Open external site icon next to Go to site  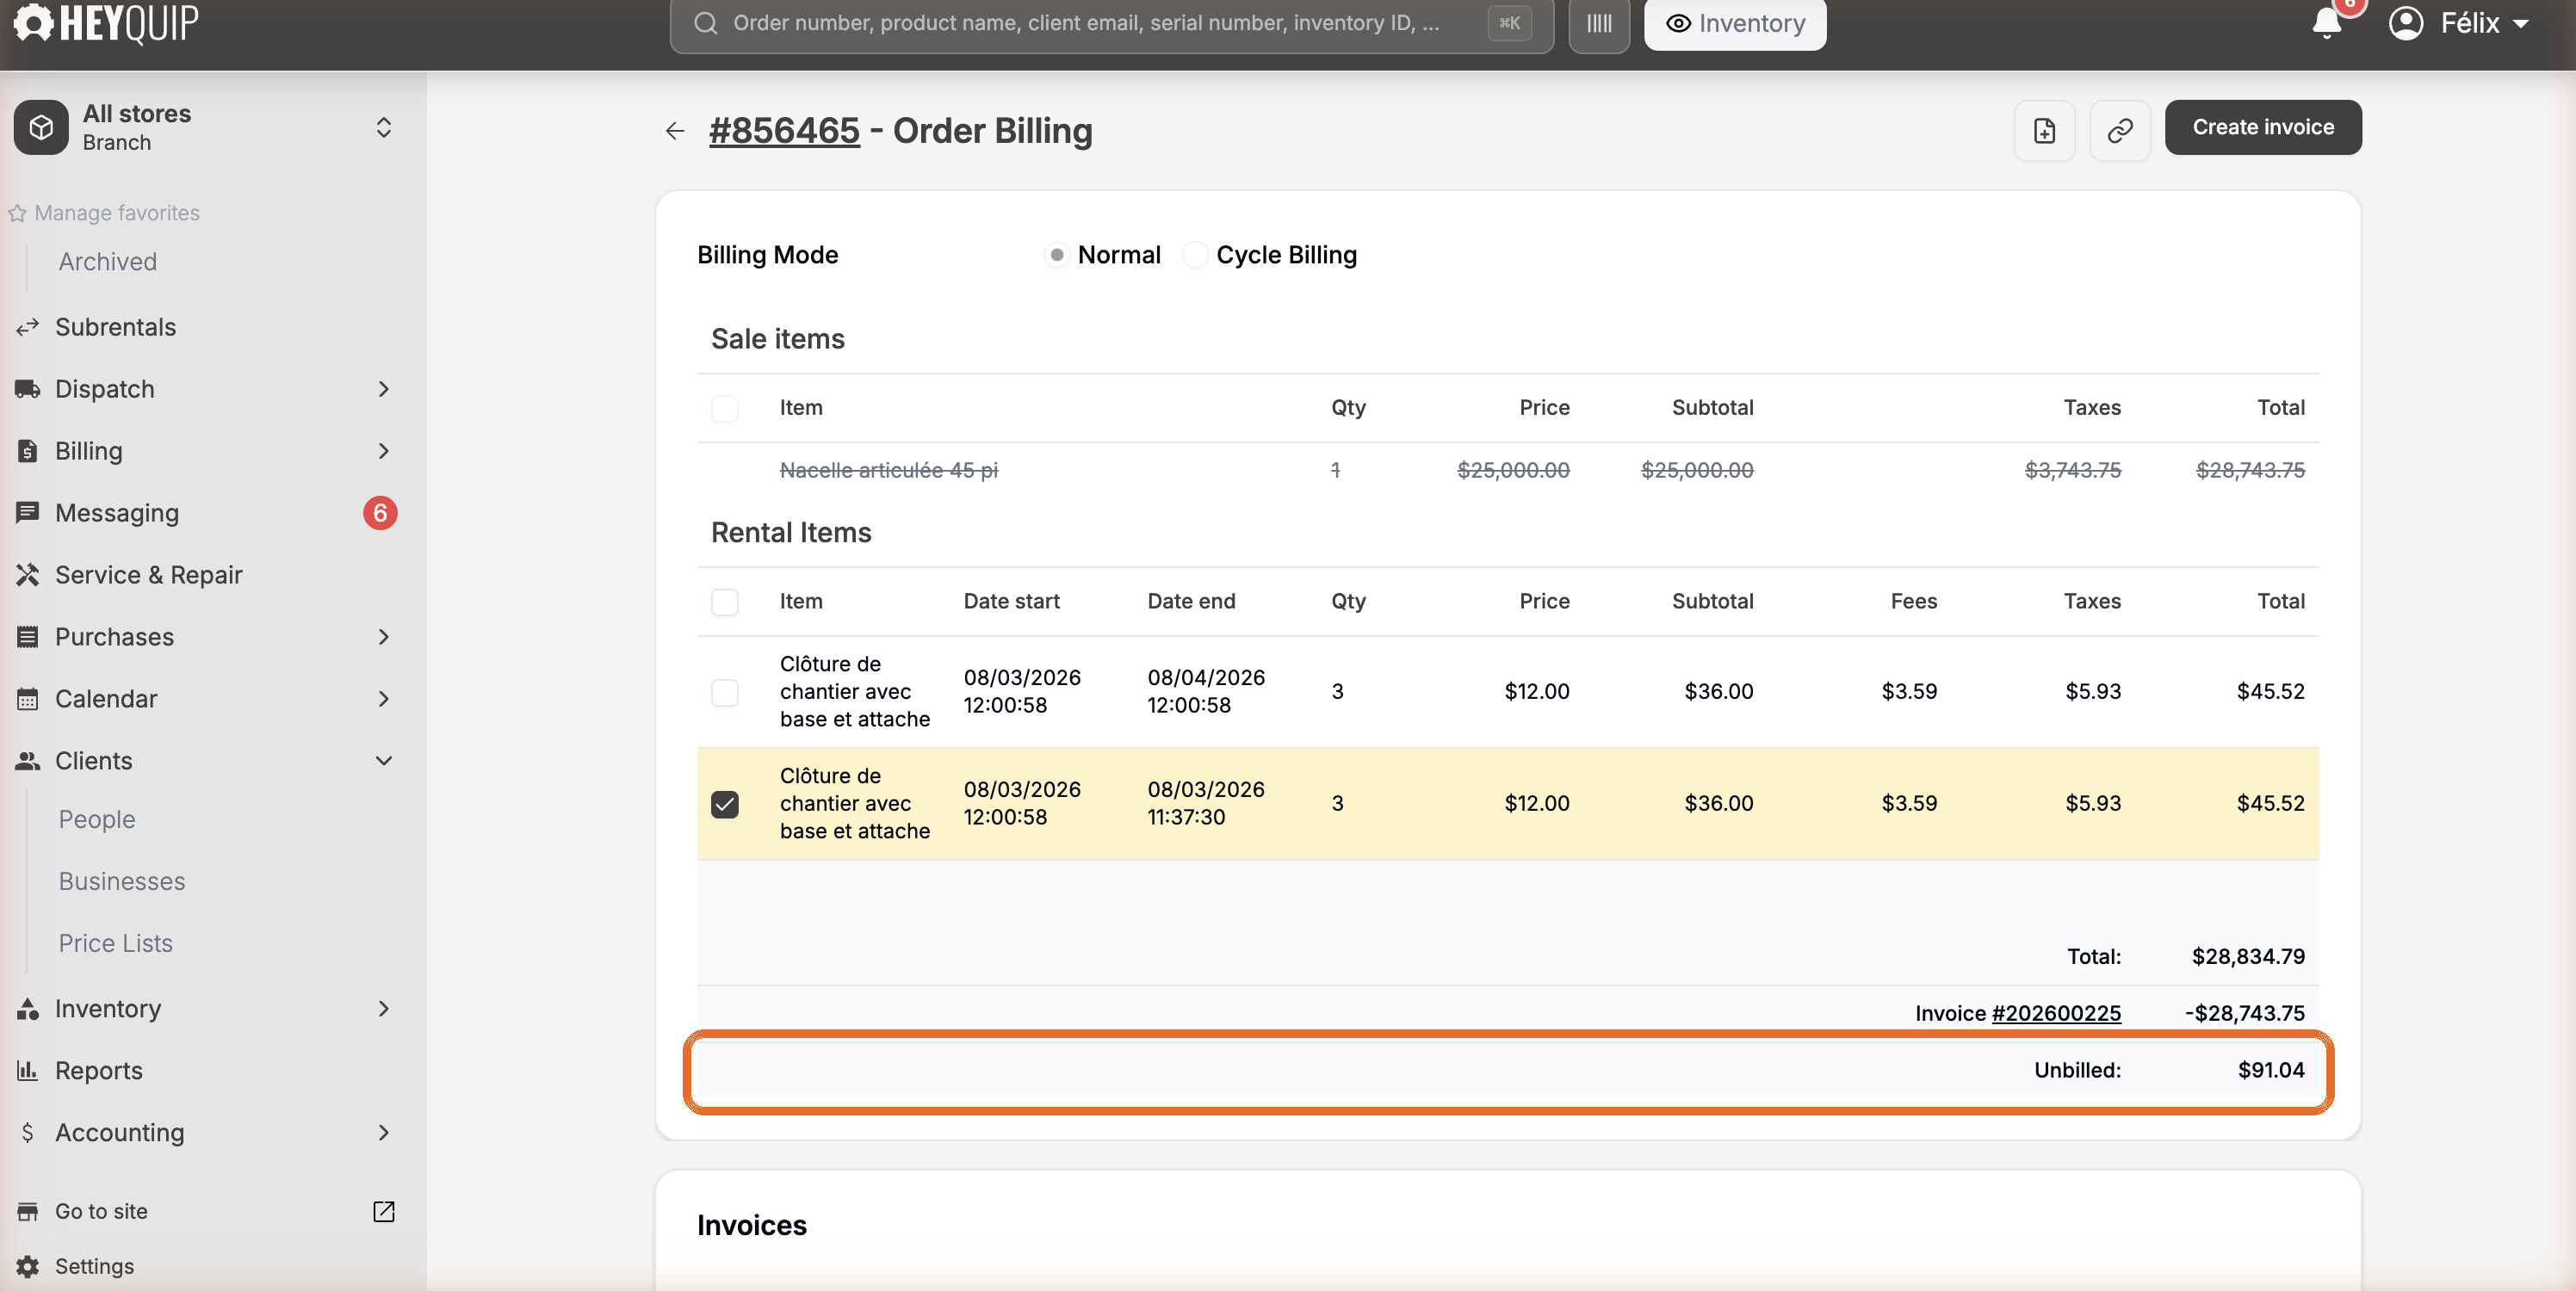point(384,1212)
